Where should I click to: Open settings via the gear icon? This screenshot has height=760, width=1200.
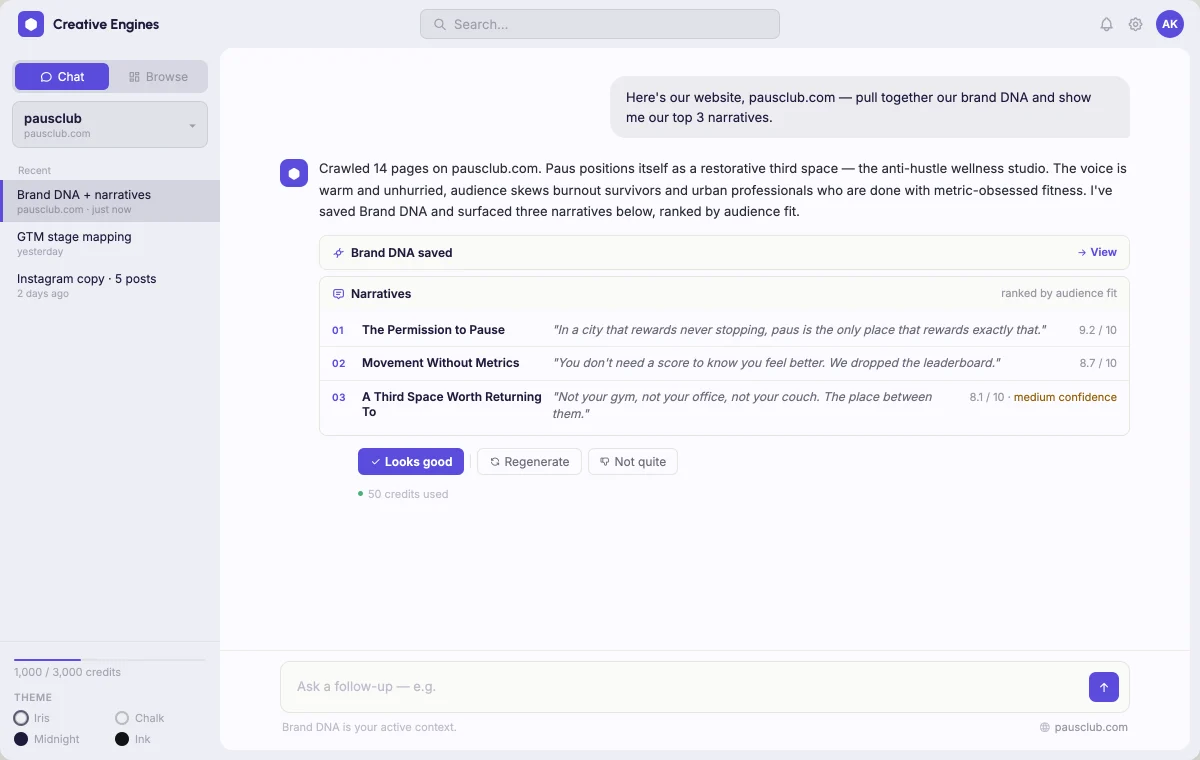1135,25
